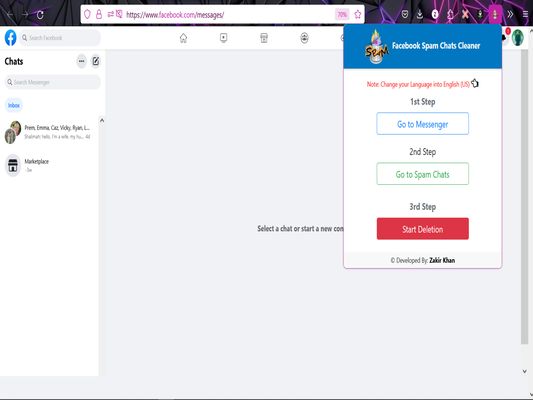Click the Spam Chats Cleaner logo image
This screenshot has height=400, width=533.
pyautogui.click(x=377, y=47)
